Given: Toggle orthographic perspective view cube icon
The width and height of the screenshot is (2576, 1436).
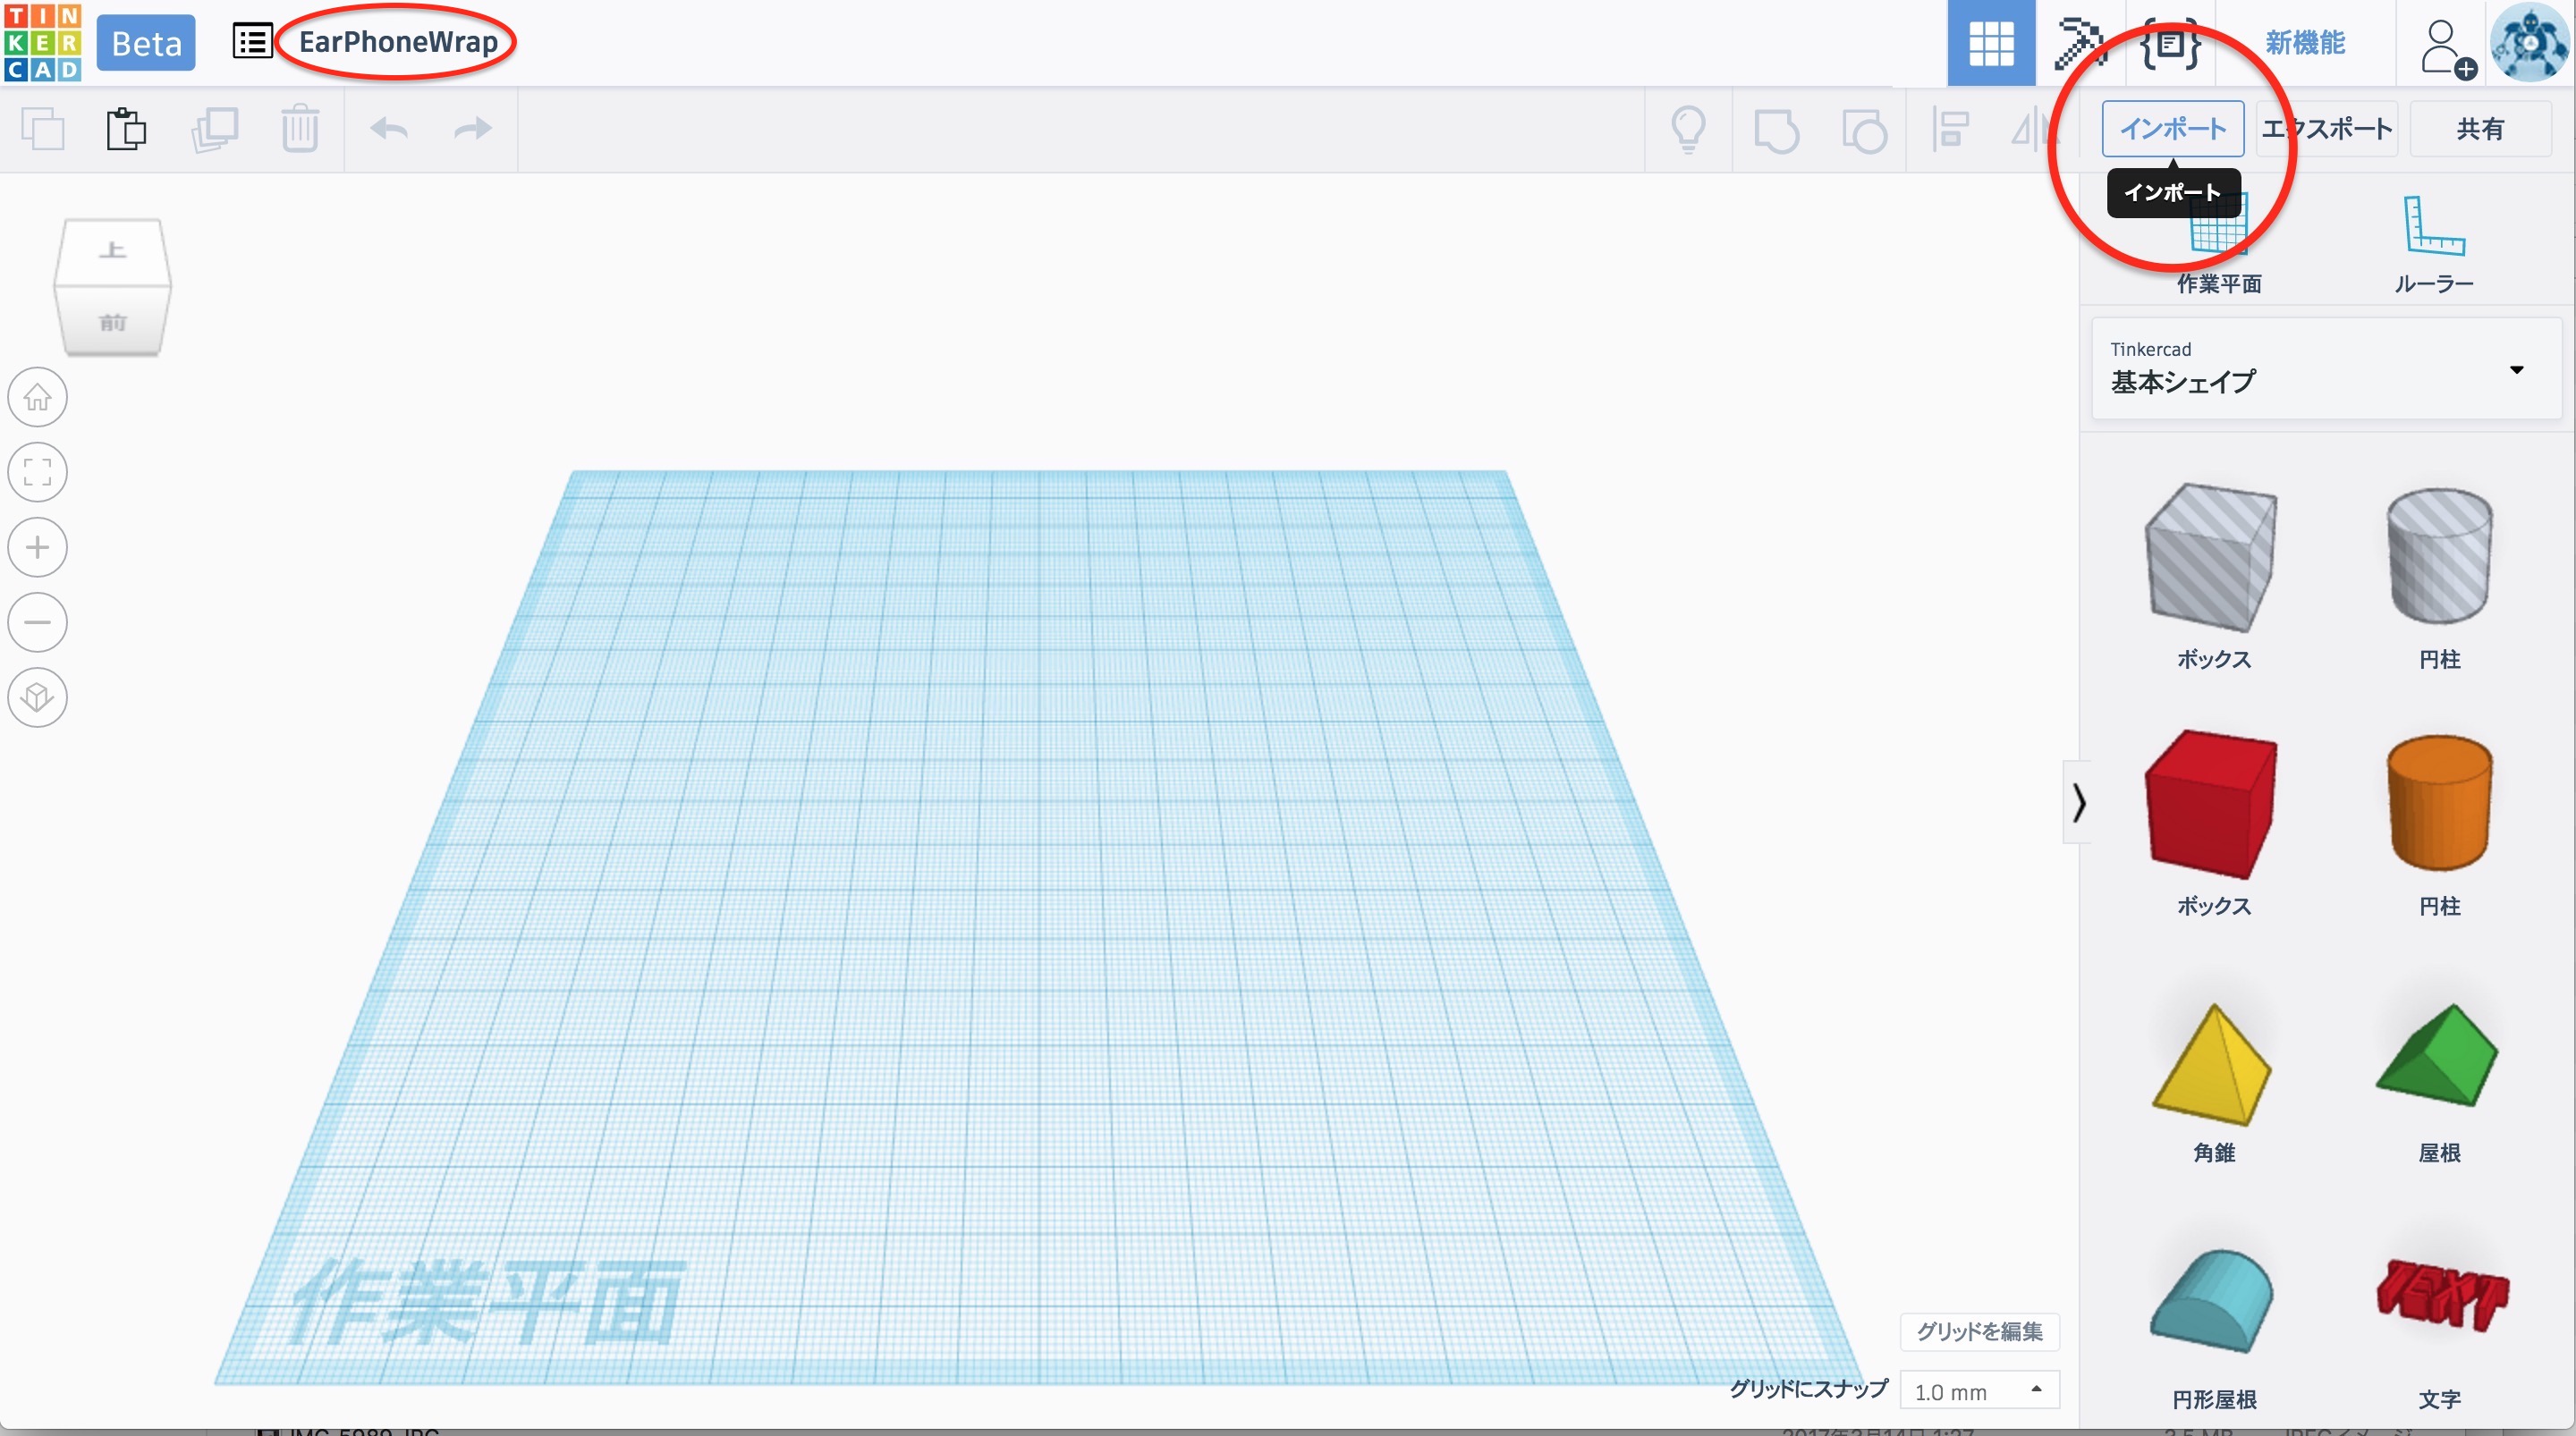Looking at the screenshot, I should 38,697.
